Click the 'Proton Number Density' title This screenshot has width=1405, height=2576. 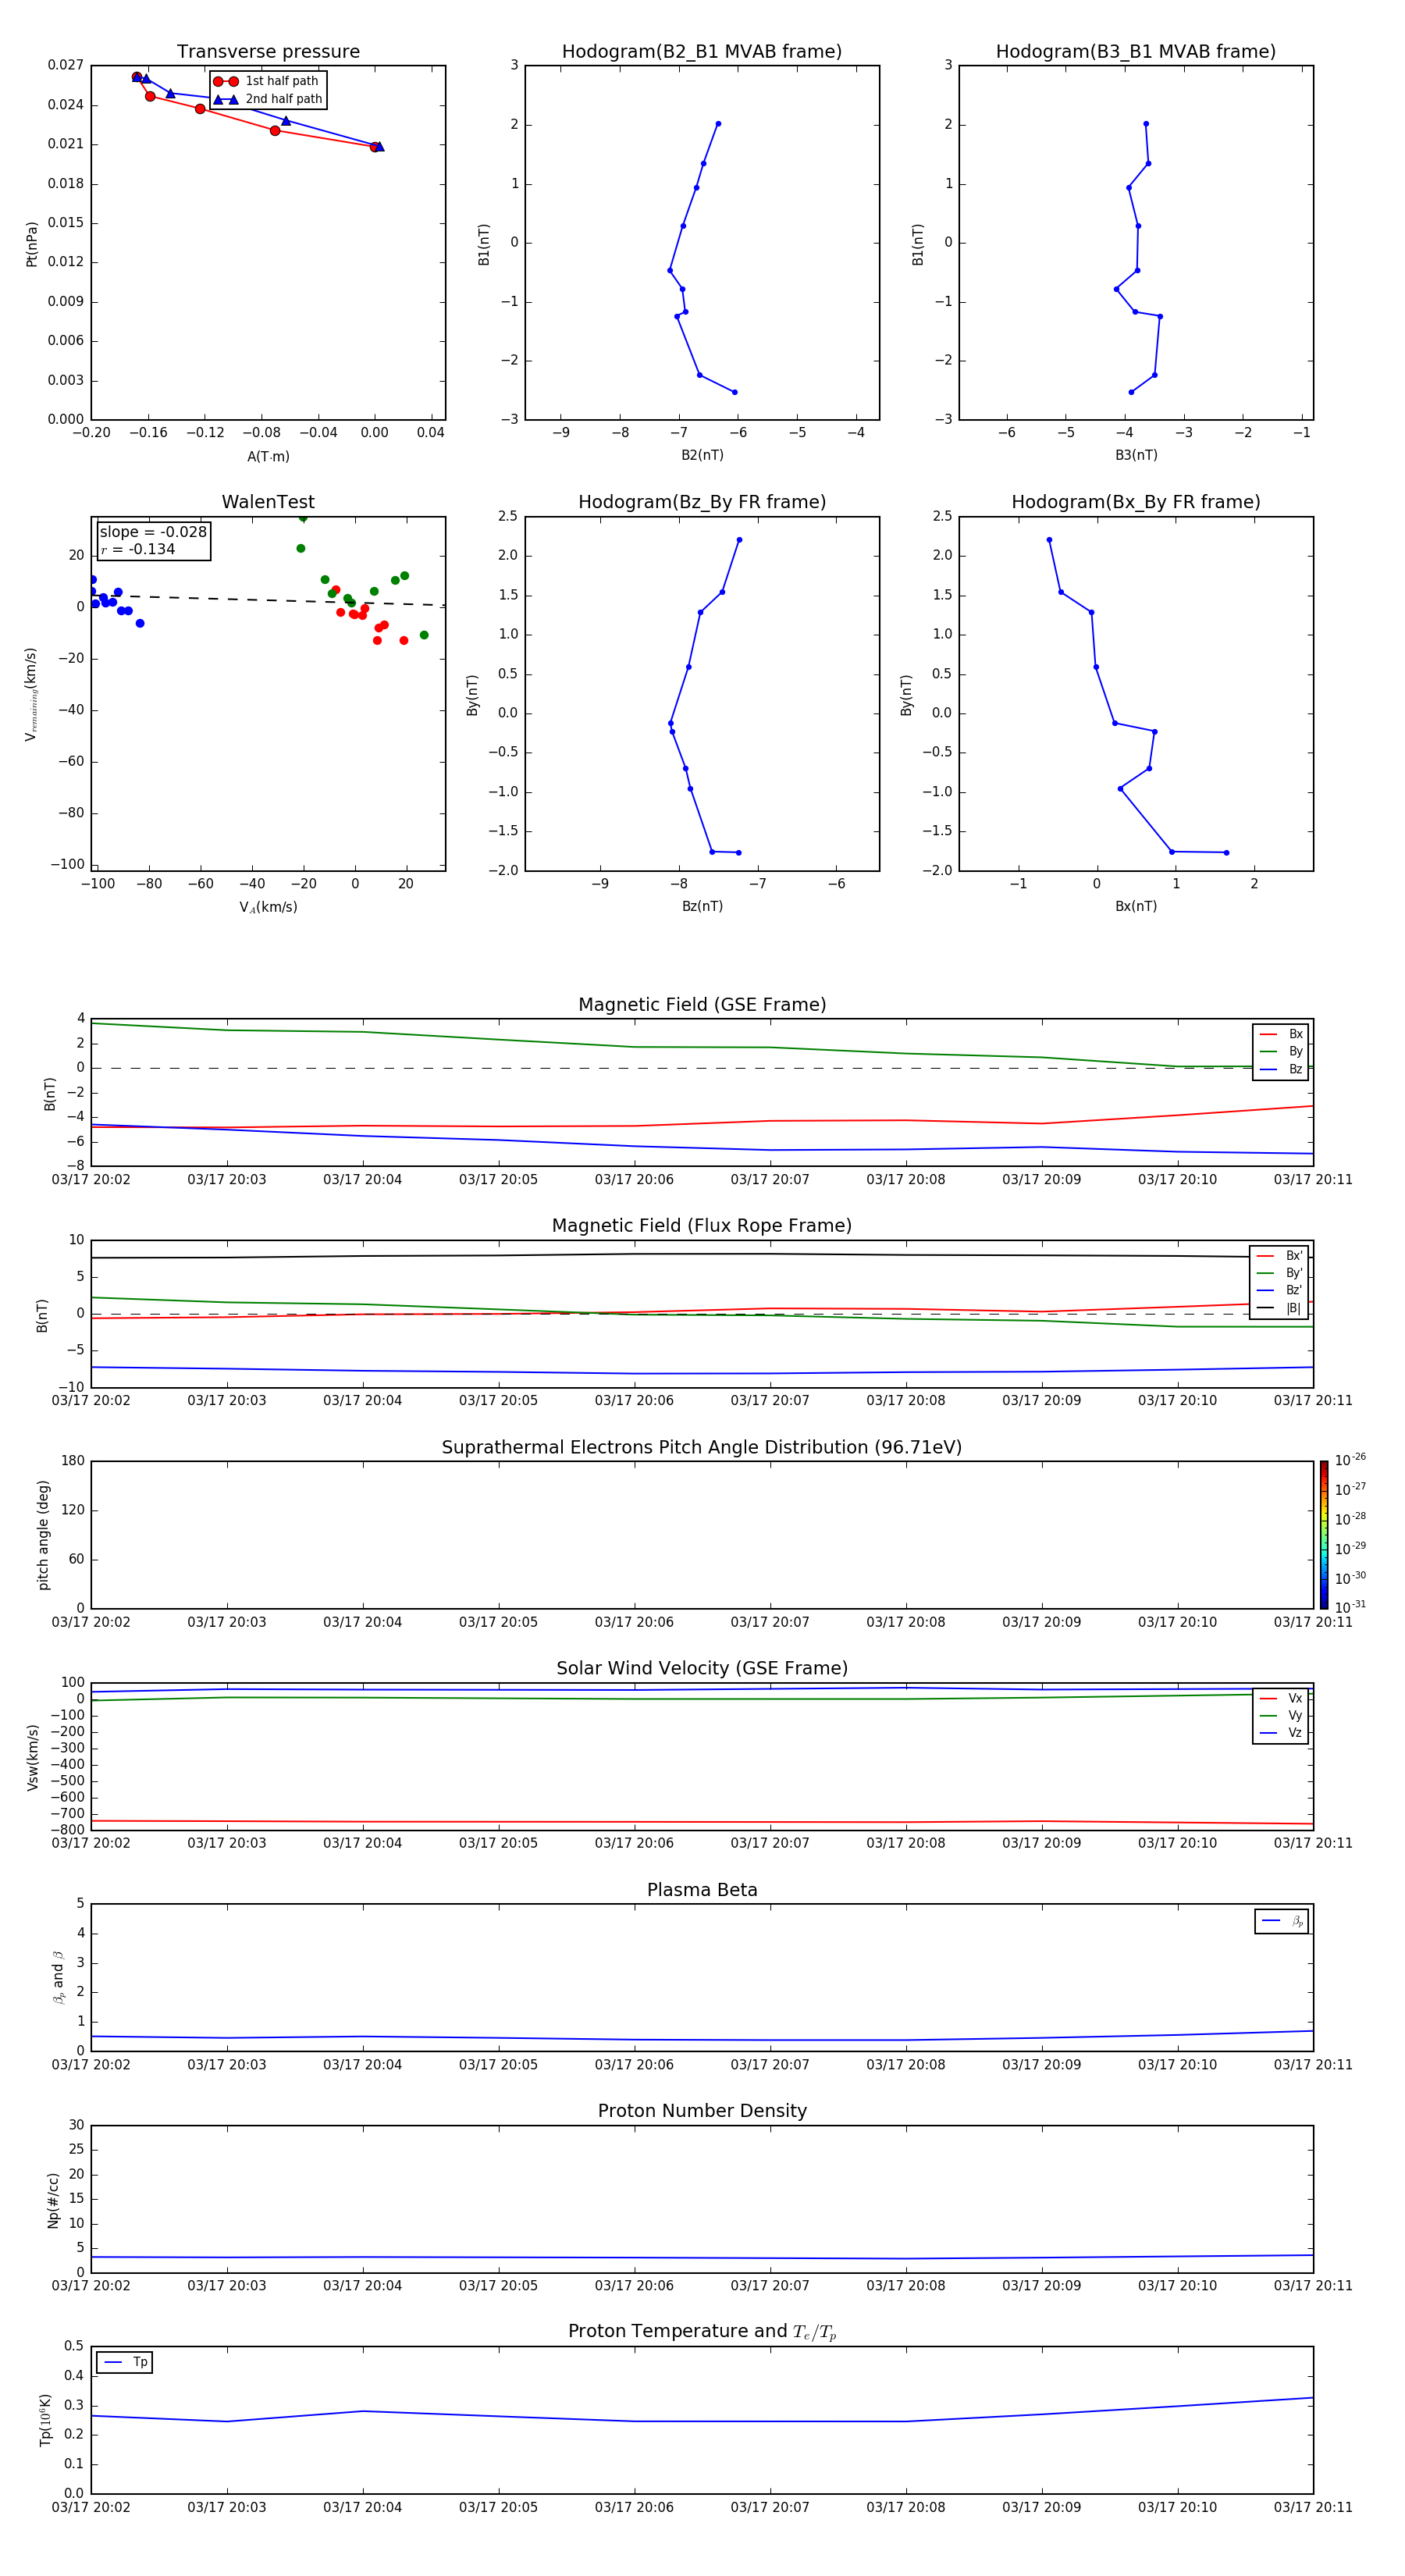click(702, 2111)
